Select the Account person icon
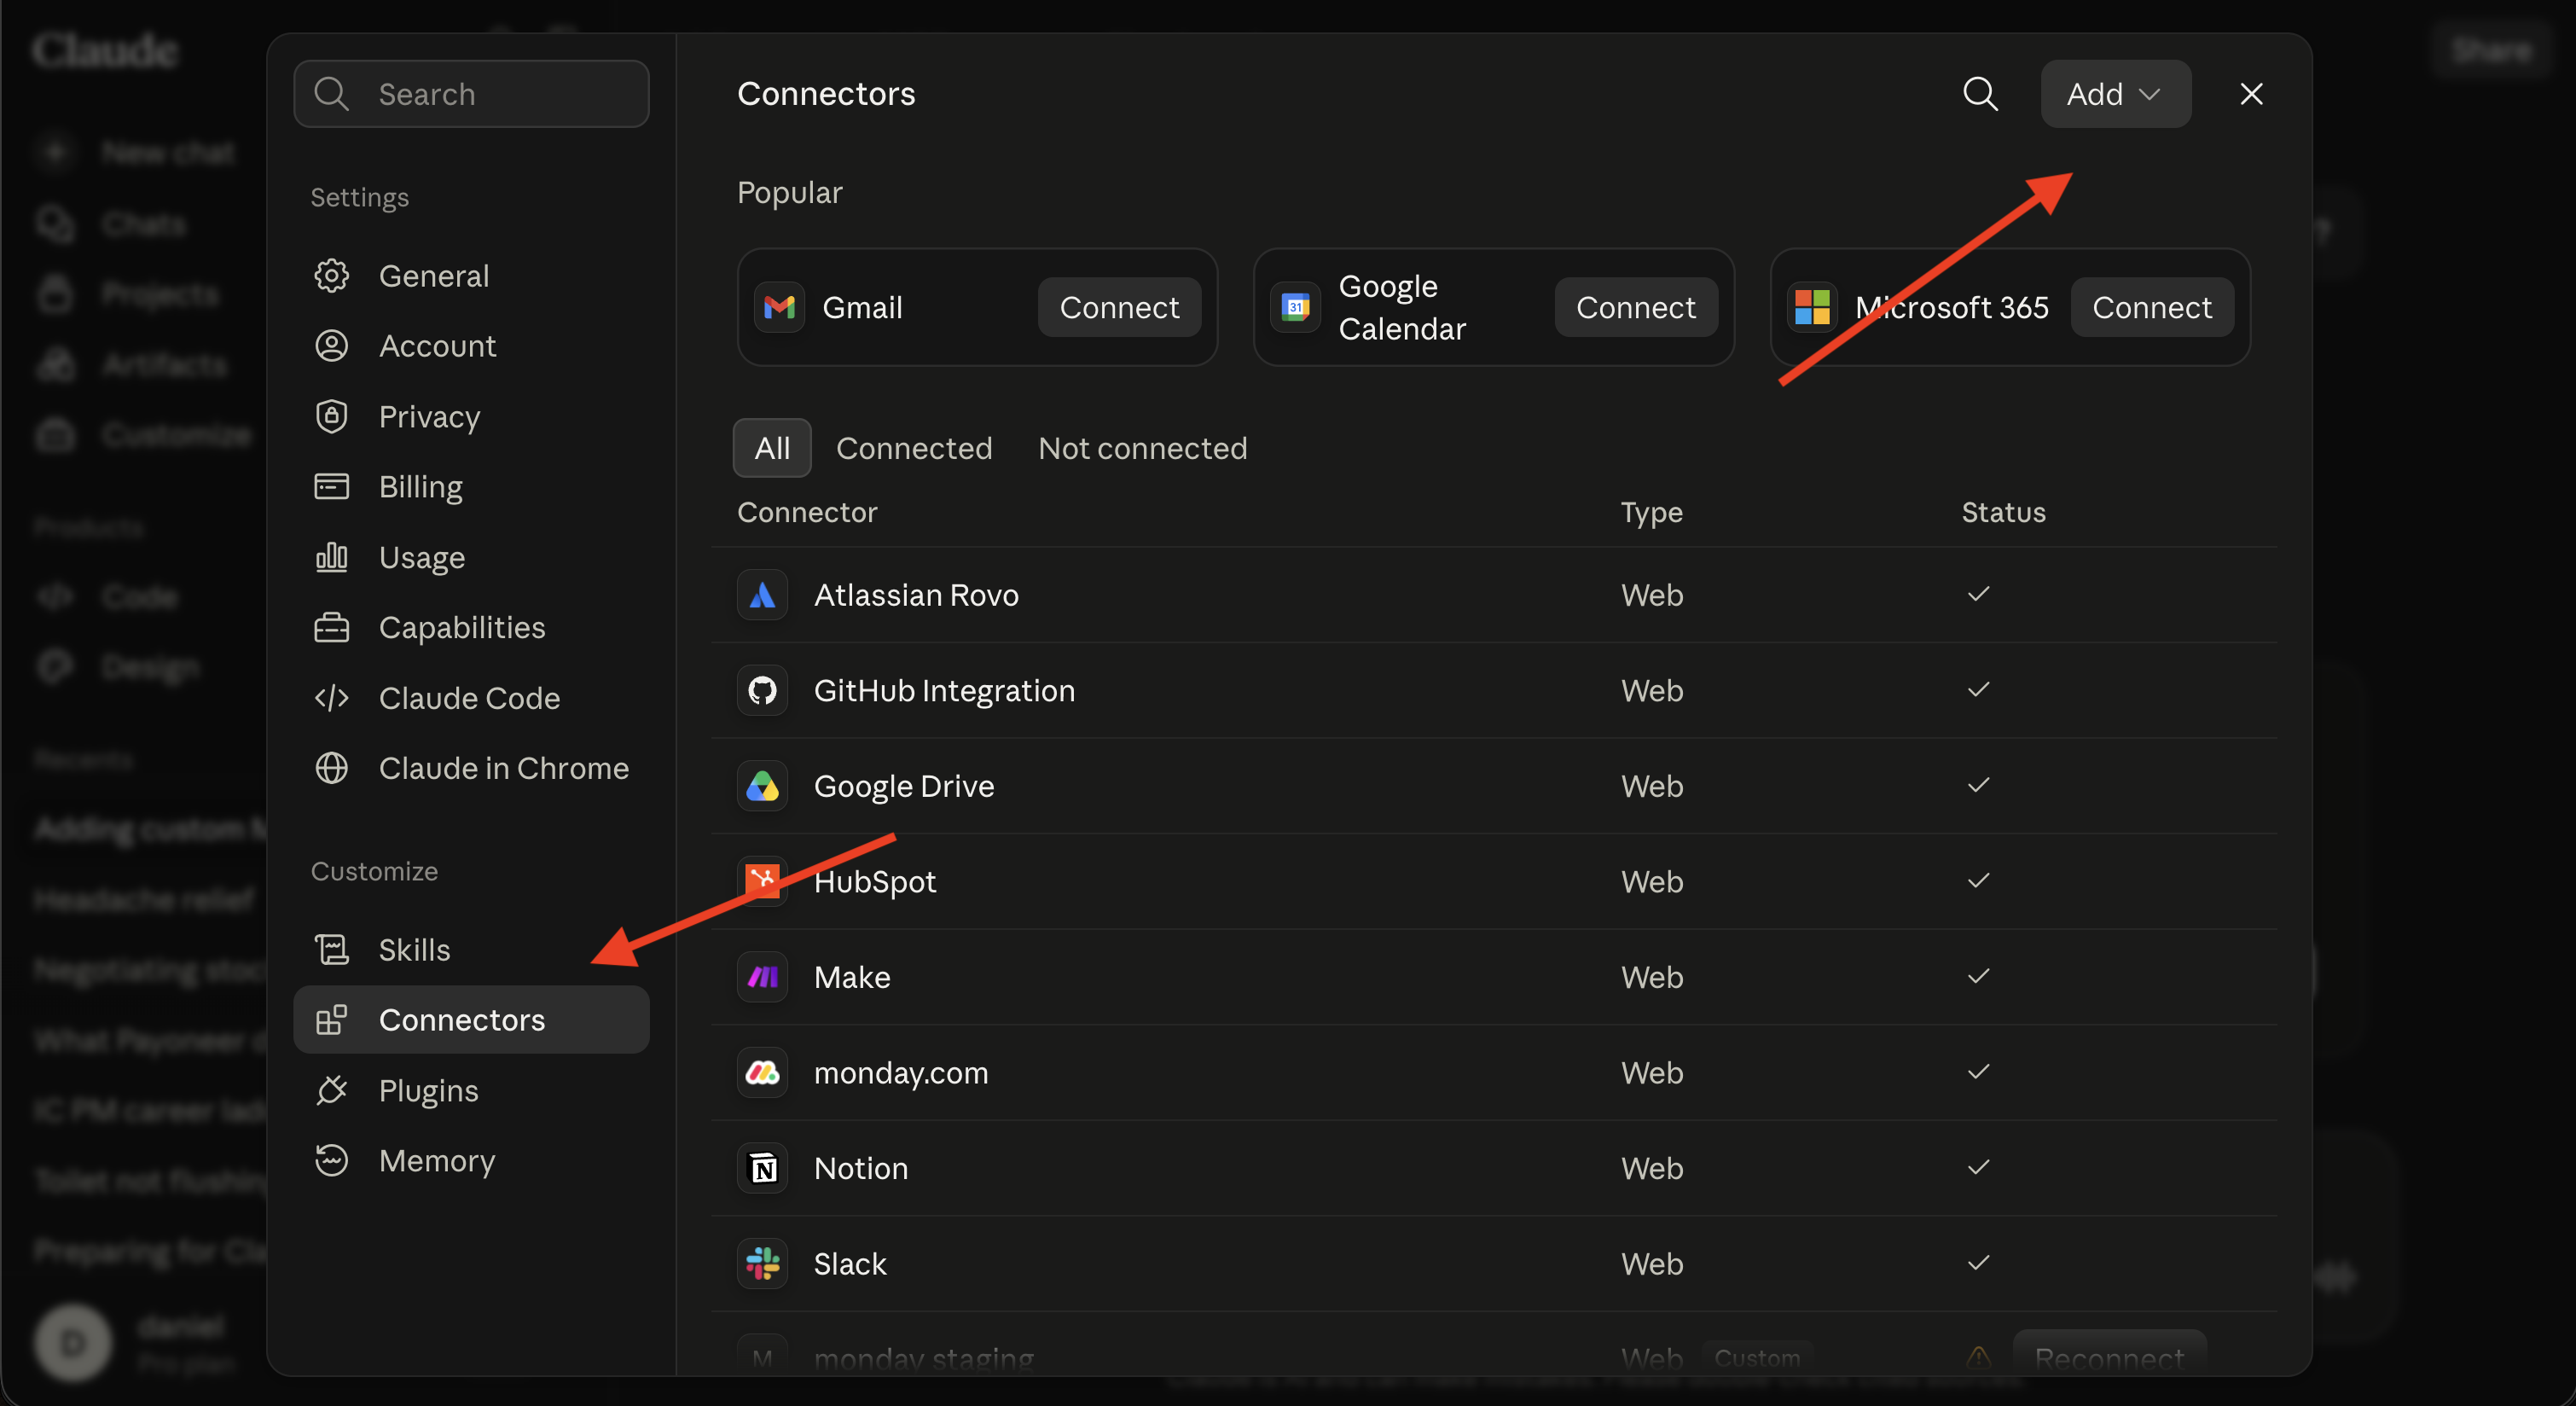 [x=331, y=346]
